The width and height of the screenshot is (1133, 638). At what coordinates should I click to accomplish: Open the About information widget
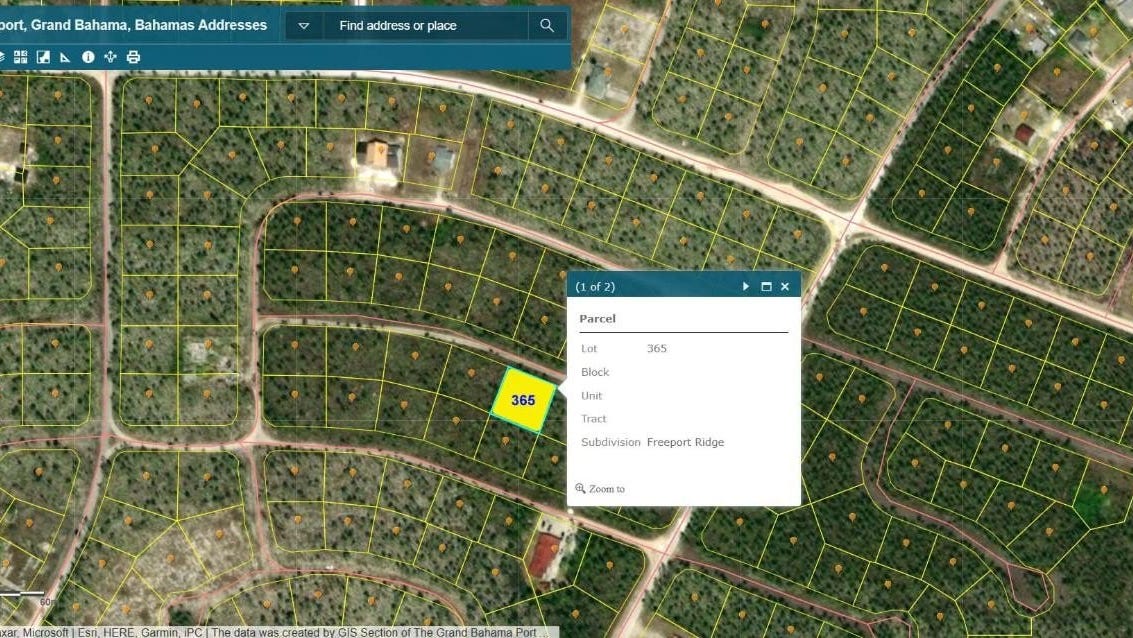point(88,57)
